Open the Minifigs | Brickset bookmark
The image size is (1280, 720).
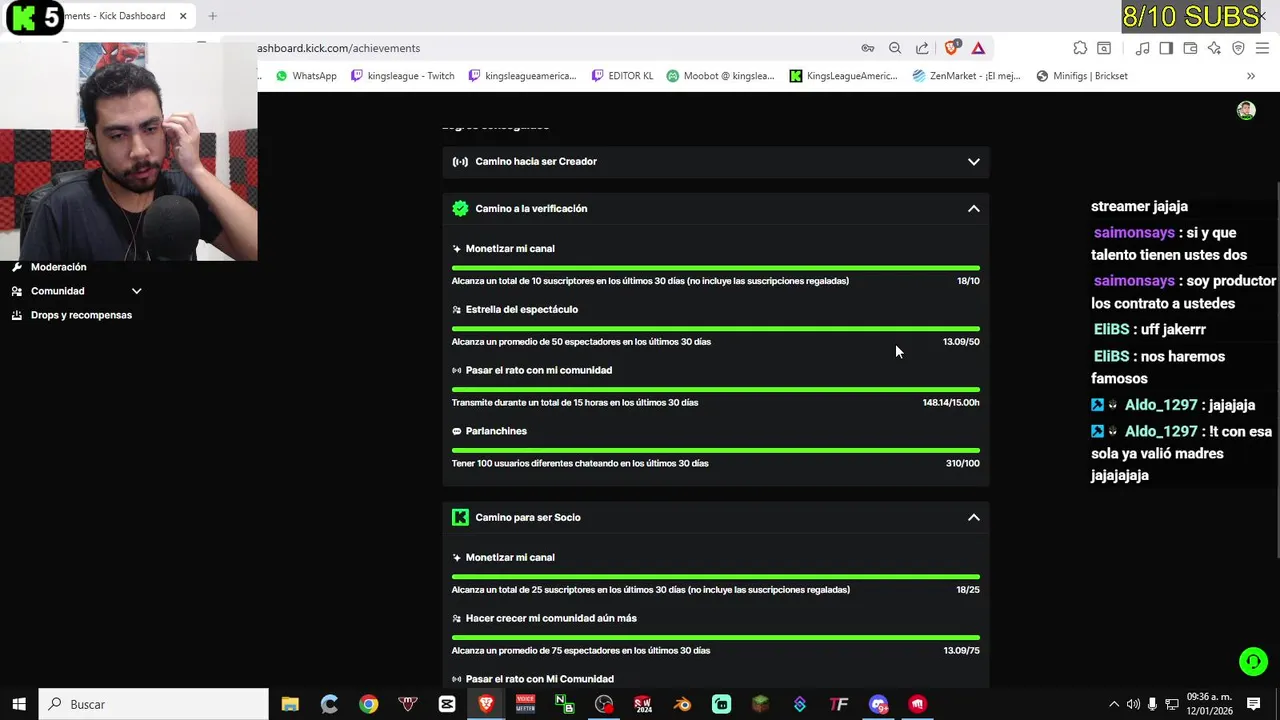click(x=1082, y=76)
